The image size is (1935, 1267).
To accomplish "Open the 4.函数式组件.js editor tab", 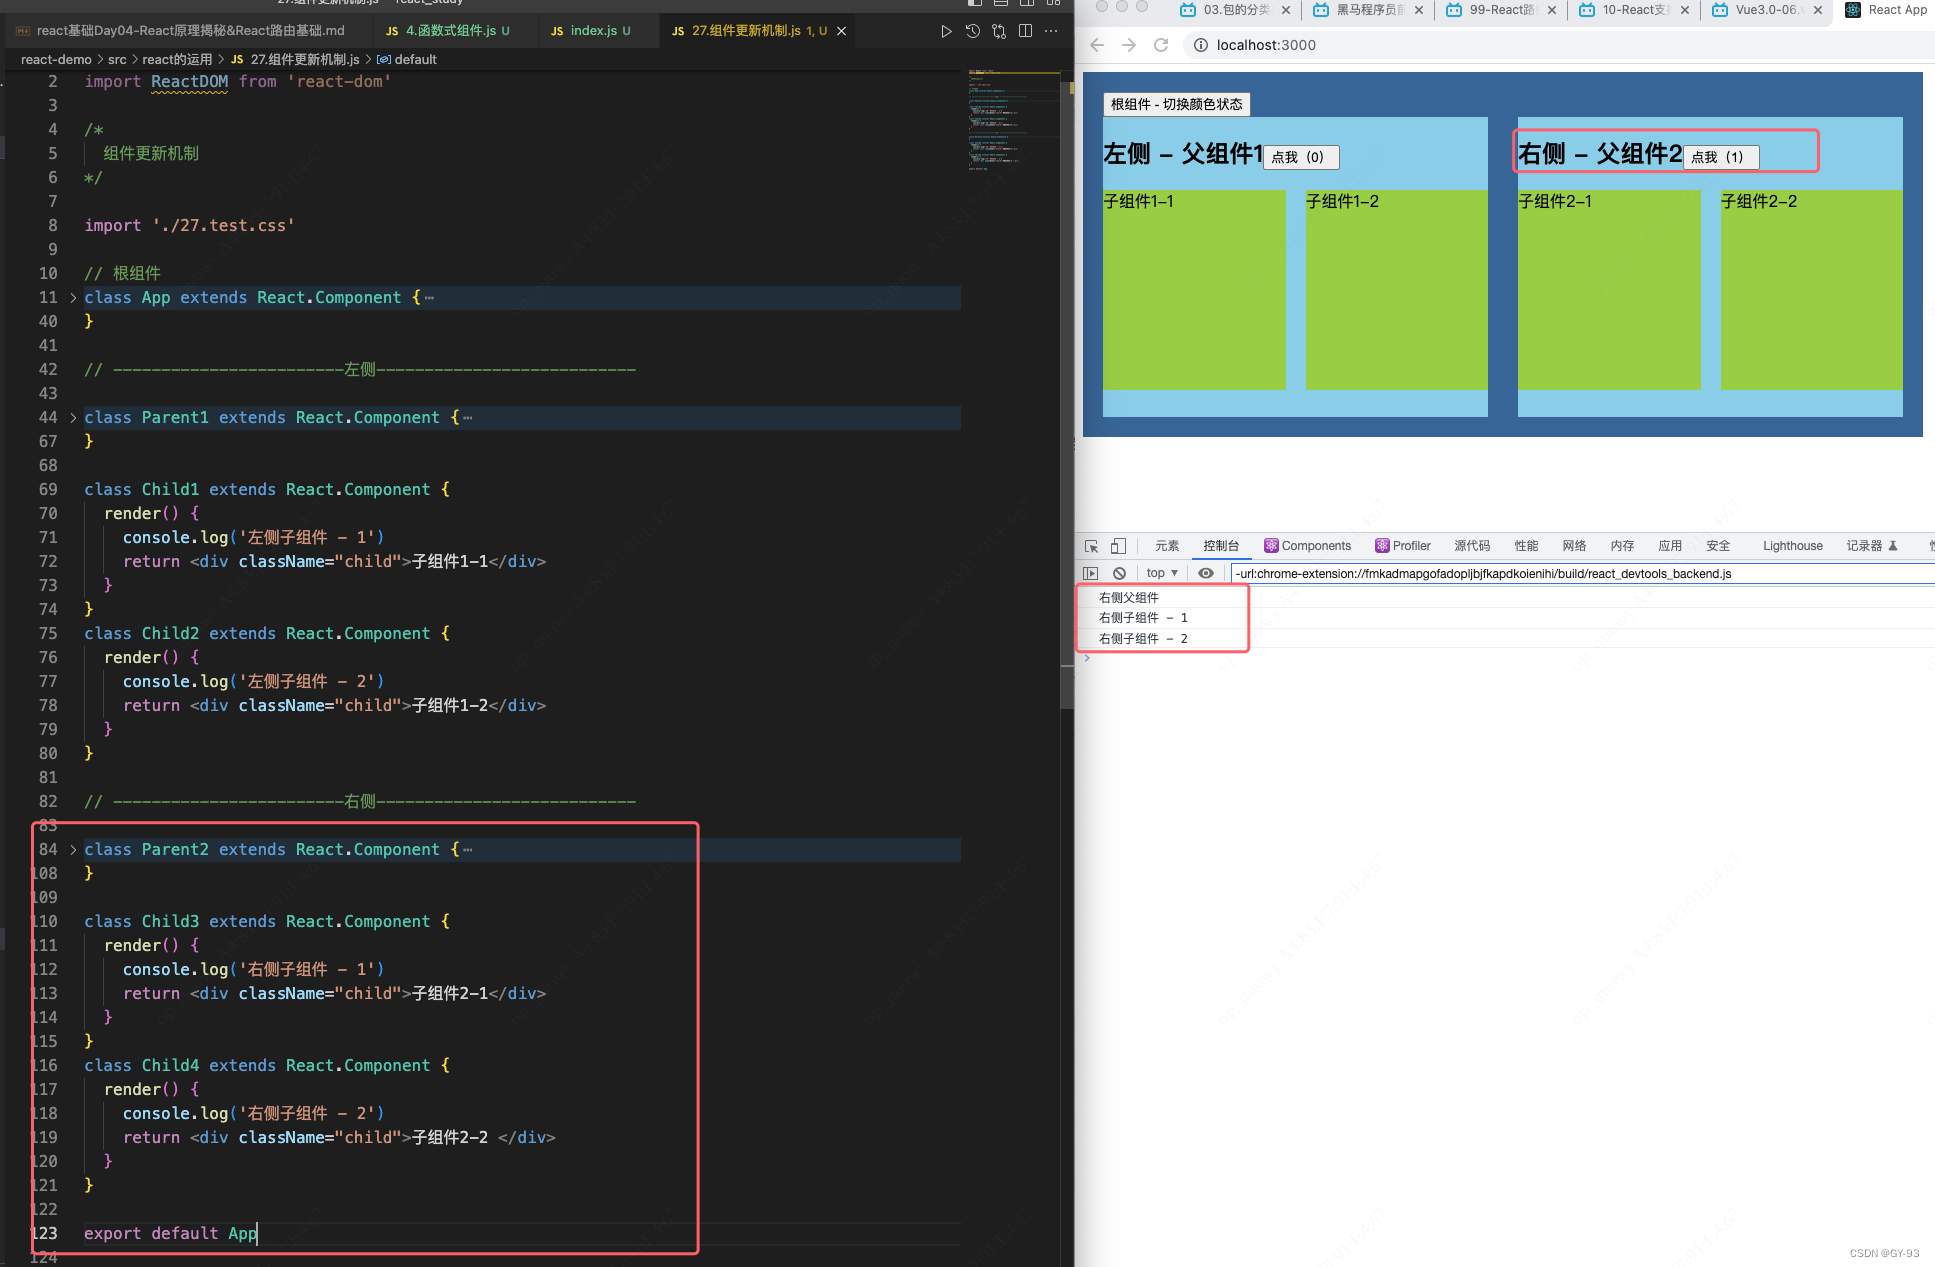I will [447, 31].
